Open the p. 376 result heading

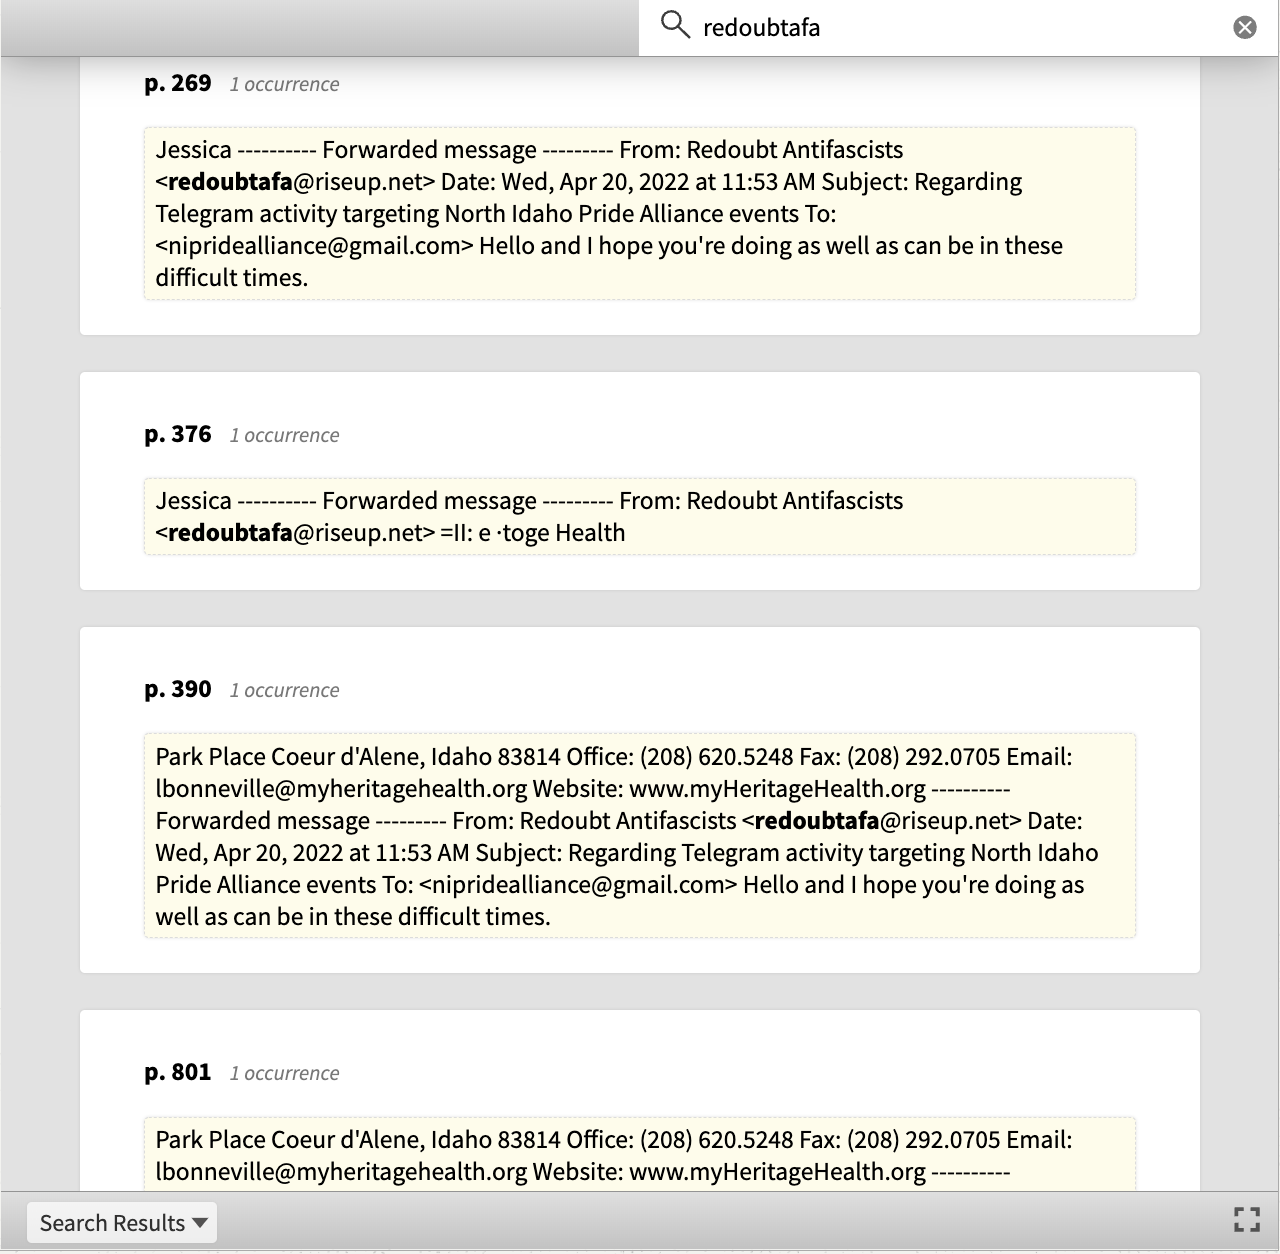178,434
